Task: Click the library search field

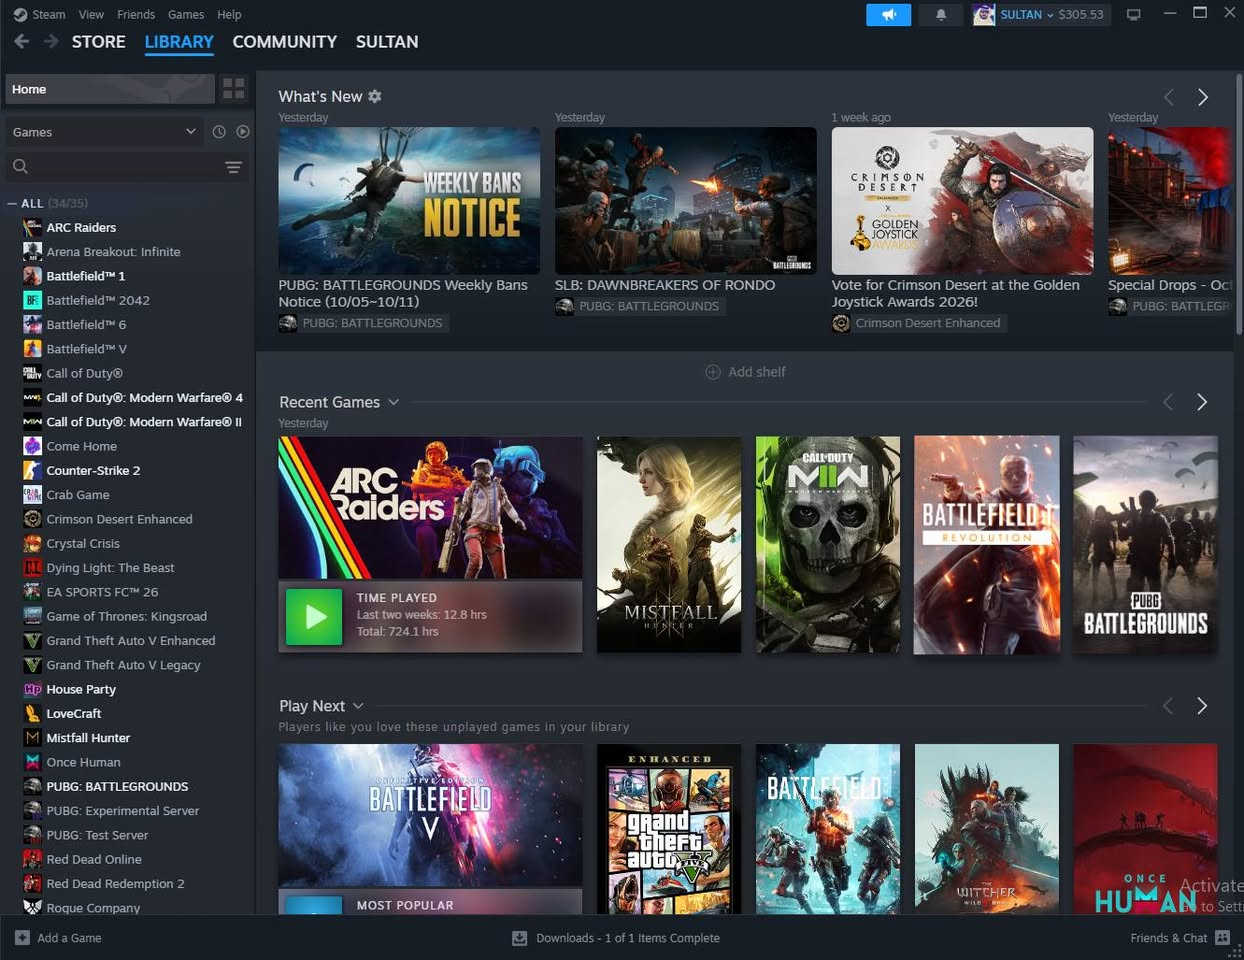Action: click(115, 167)
